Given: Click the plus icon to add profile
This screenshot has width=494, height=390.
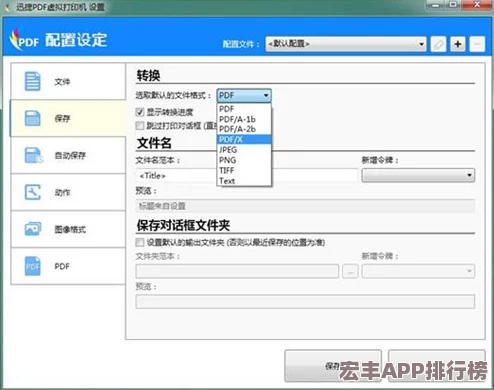Looking at the screenshot, I should 458,44.
